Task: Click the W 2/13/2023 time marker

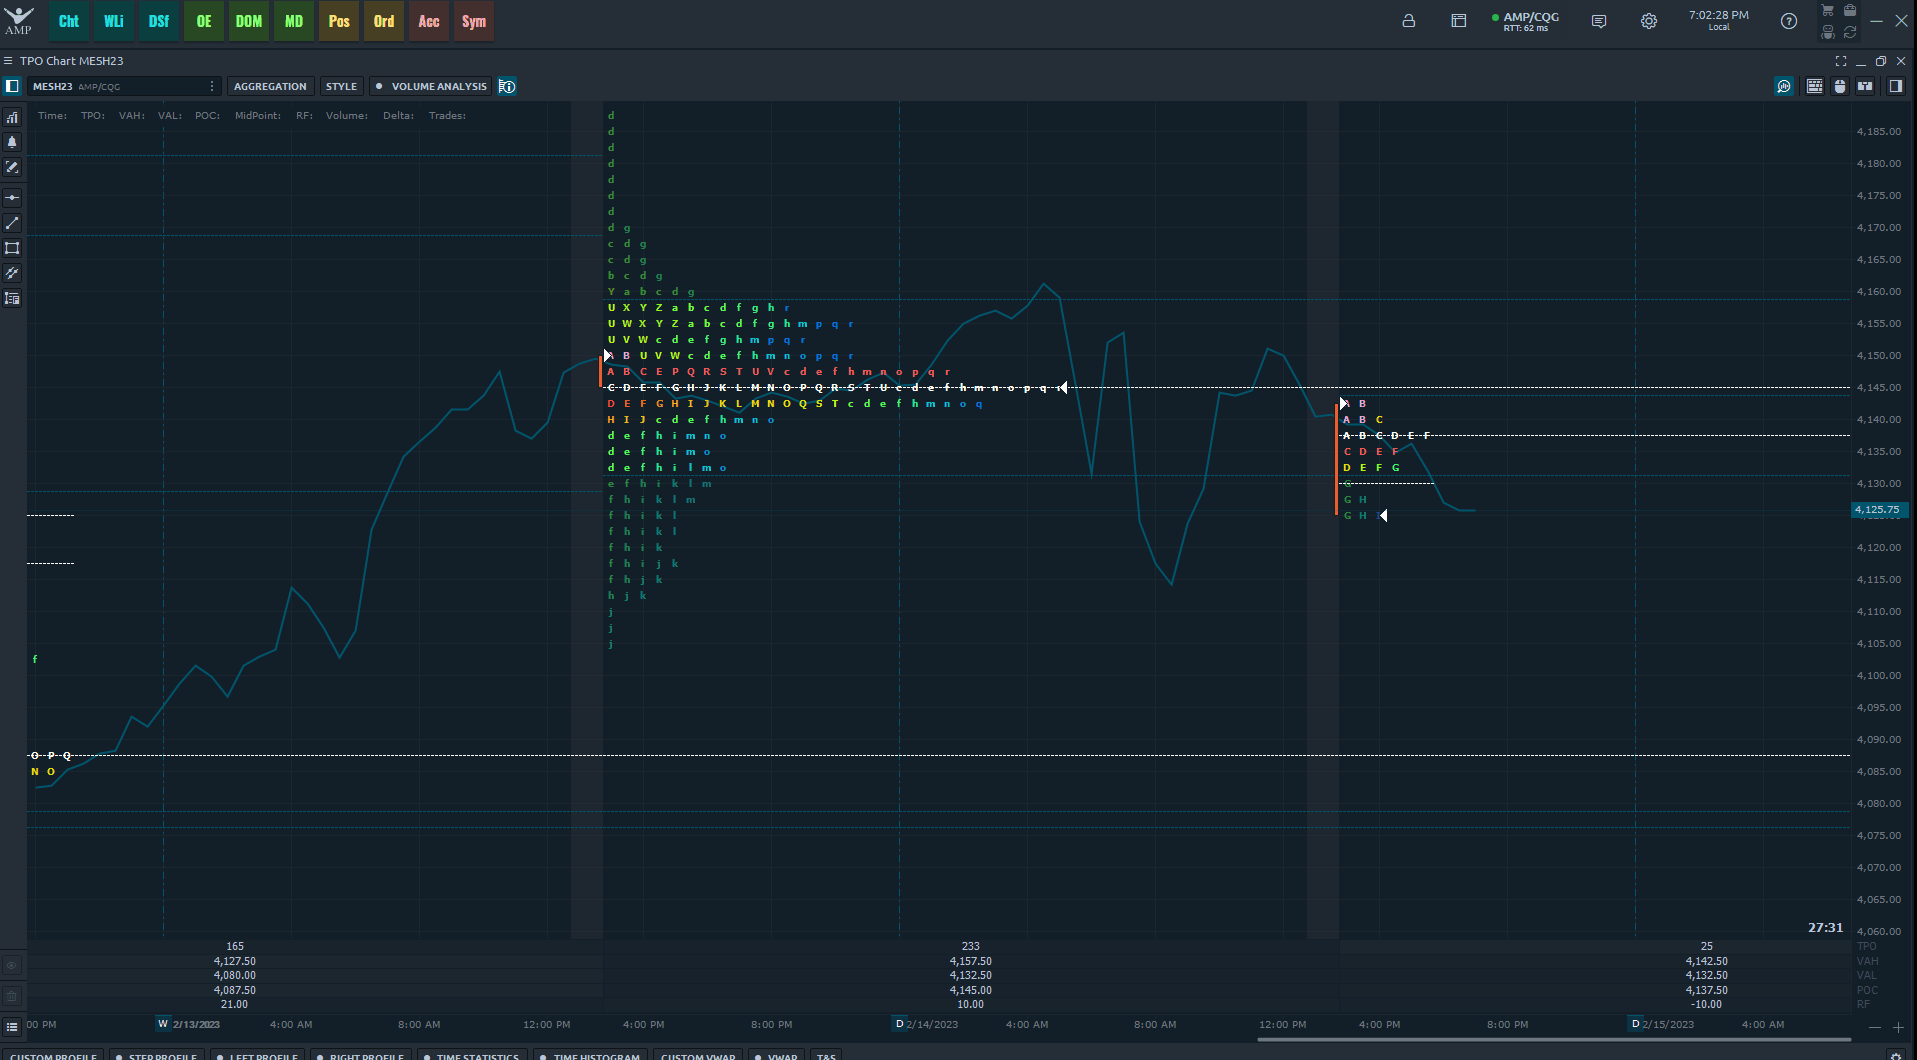Action: [188, 1024]
